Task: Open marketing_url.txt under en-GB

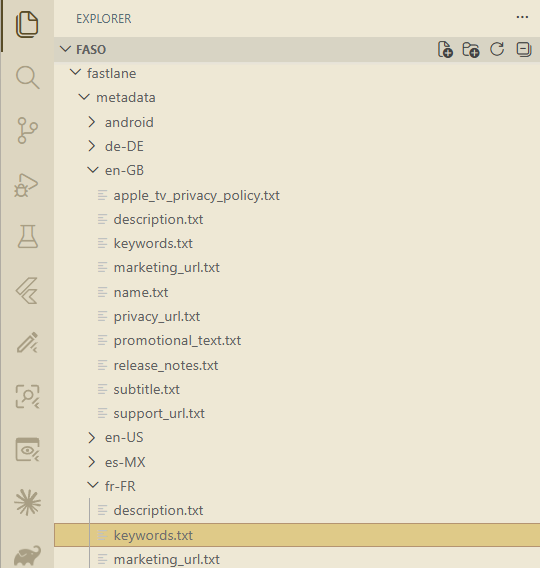Action: pyautogui.click(x=167, y=268)
